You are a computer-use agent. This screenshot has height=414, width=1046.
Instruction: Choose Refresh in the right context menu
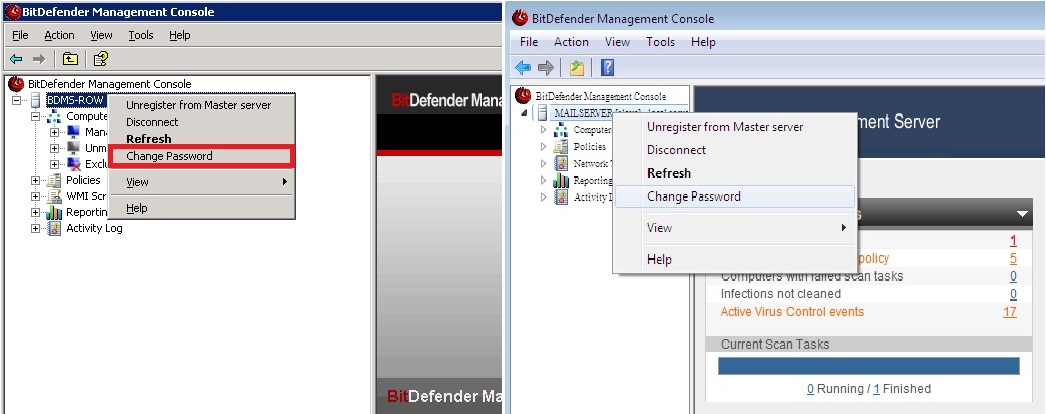tap(734, 173)
